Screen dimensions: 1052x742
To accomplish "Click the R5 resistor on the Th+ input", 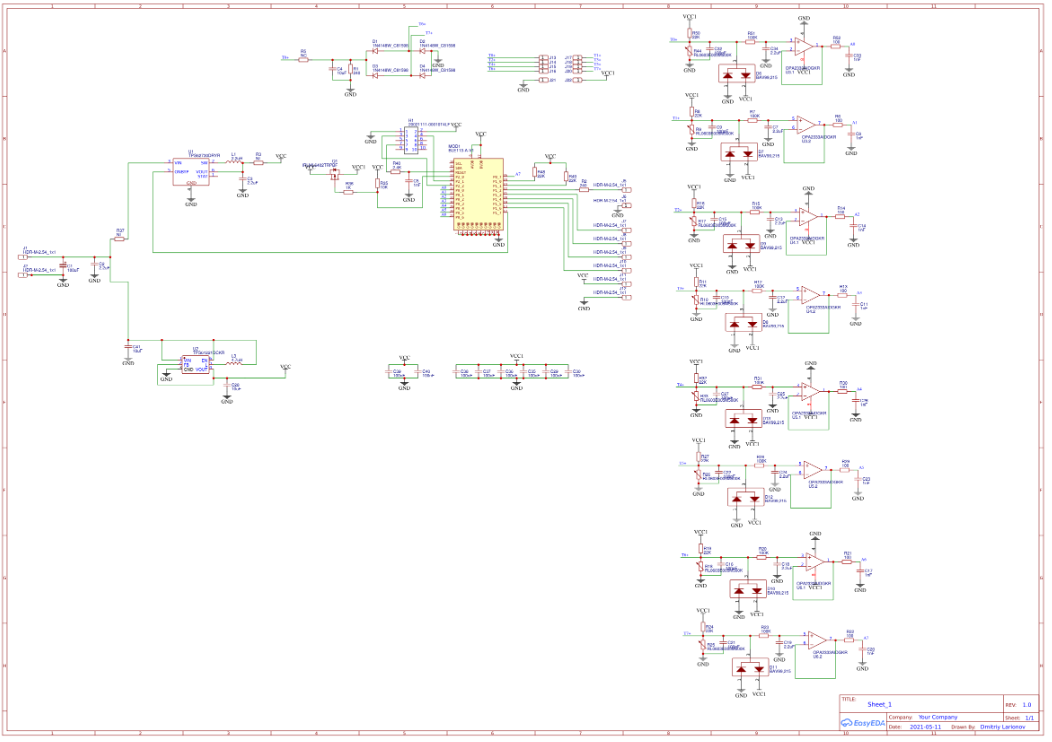I will (x=304, y=59).
